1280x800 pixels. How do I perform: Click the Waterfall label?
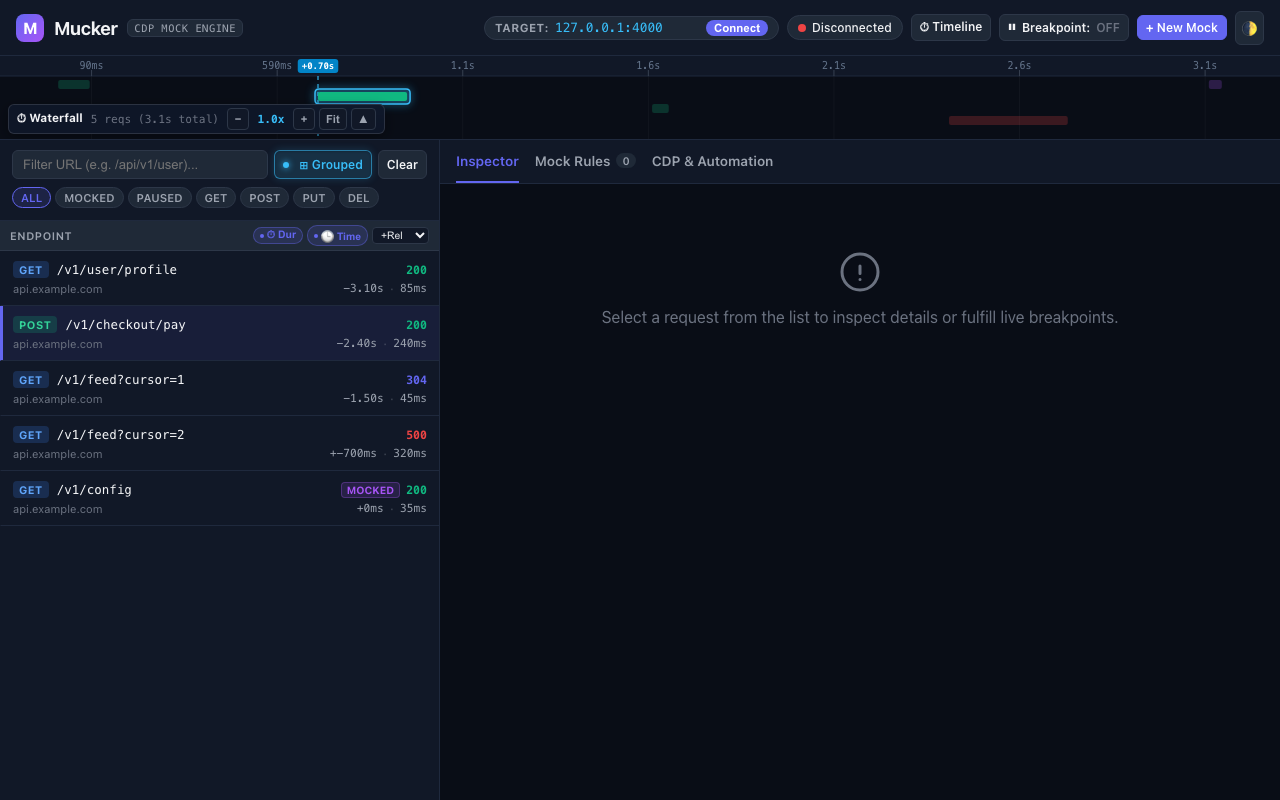[x=50, y=118]
